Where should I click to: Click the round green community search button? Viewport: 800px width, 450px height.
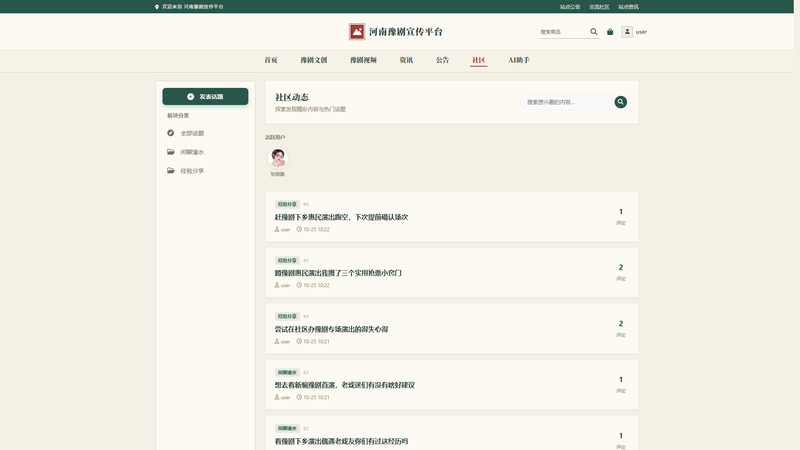620,102
